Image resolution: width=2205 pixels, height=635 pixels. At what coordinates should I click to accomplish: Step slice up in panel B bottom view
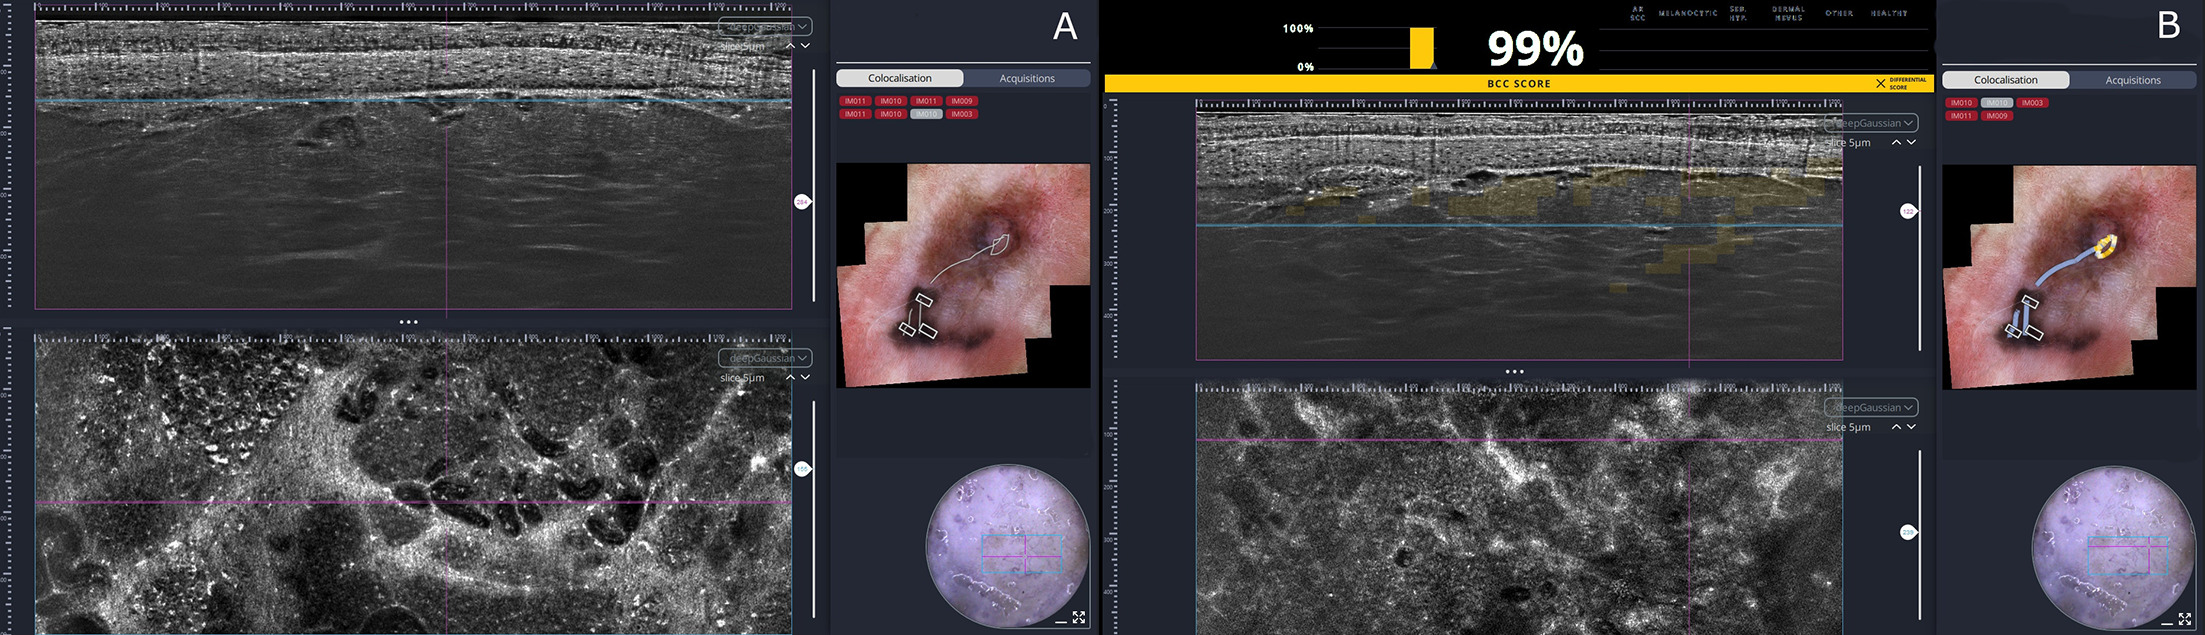[x=1896, y=427]
